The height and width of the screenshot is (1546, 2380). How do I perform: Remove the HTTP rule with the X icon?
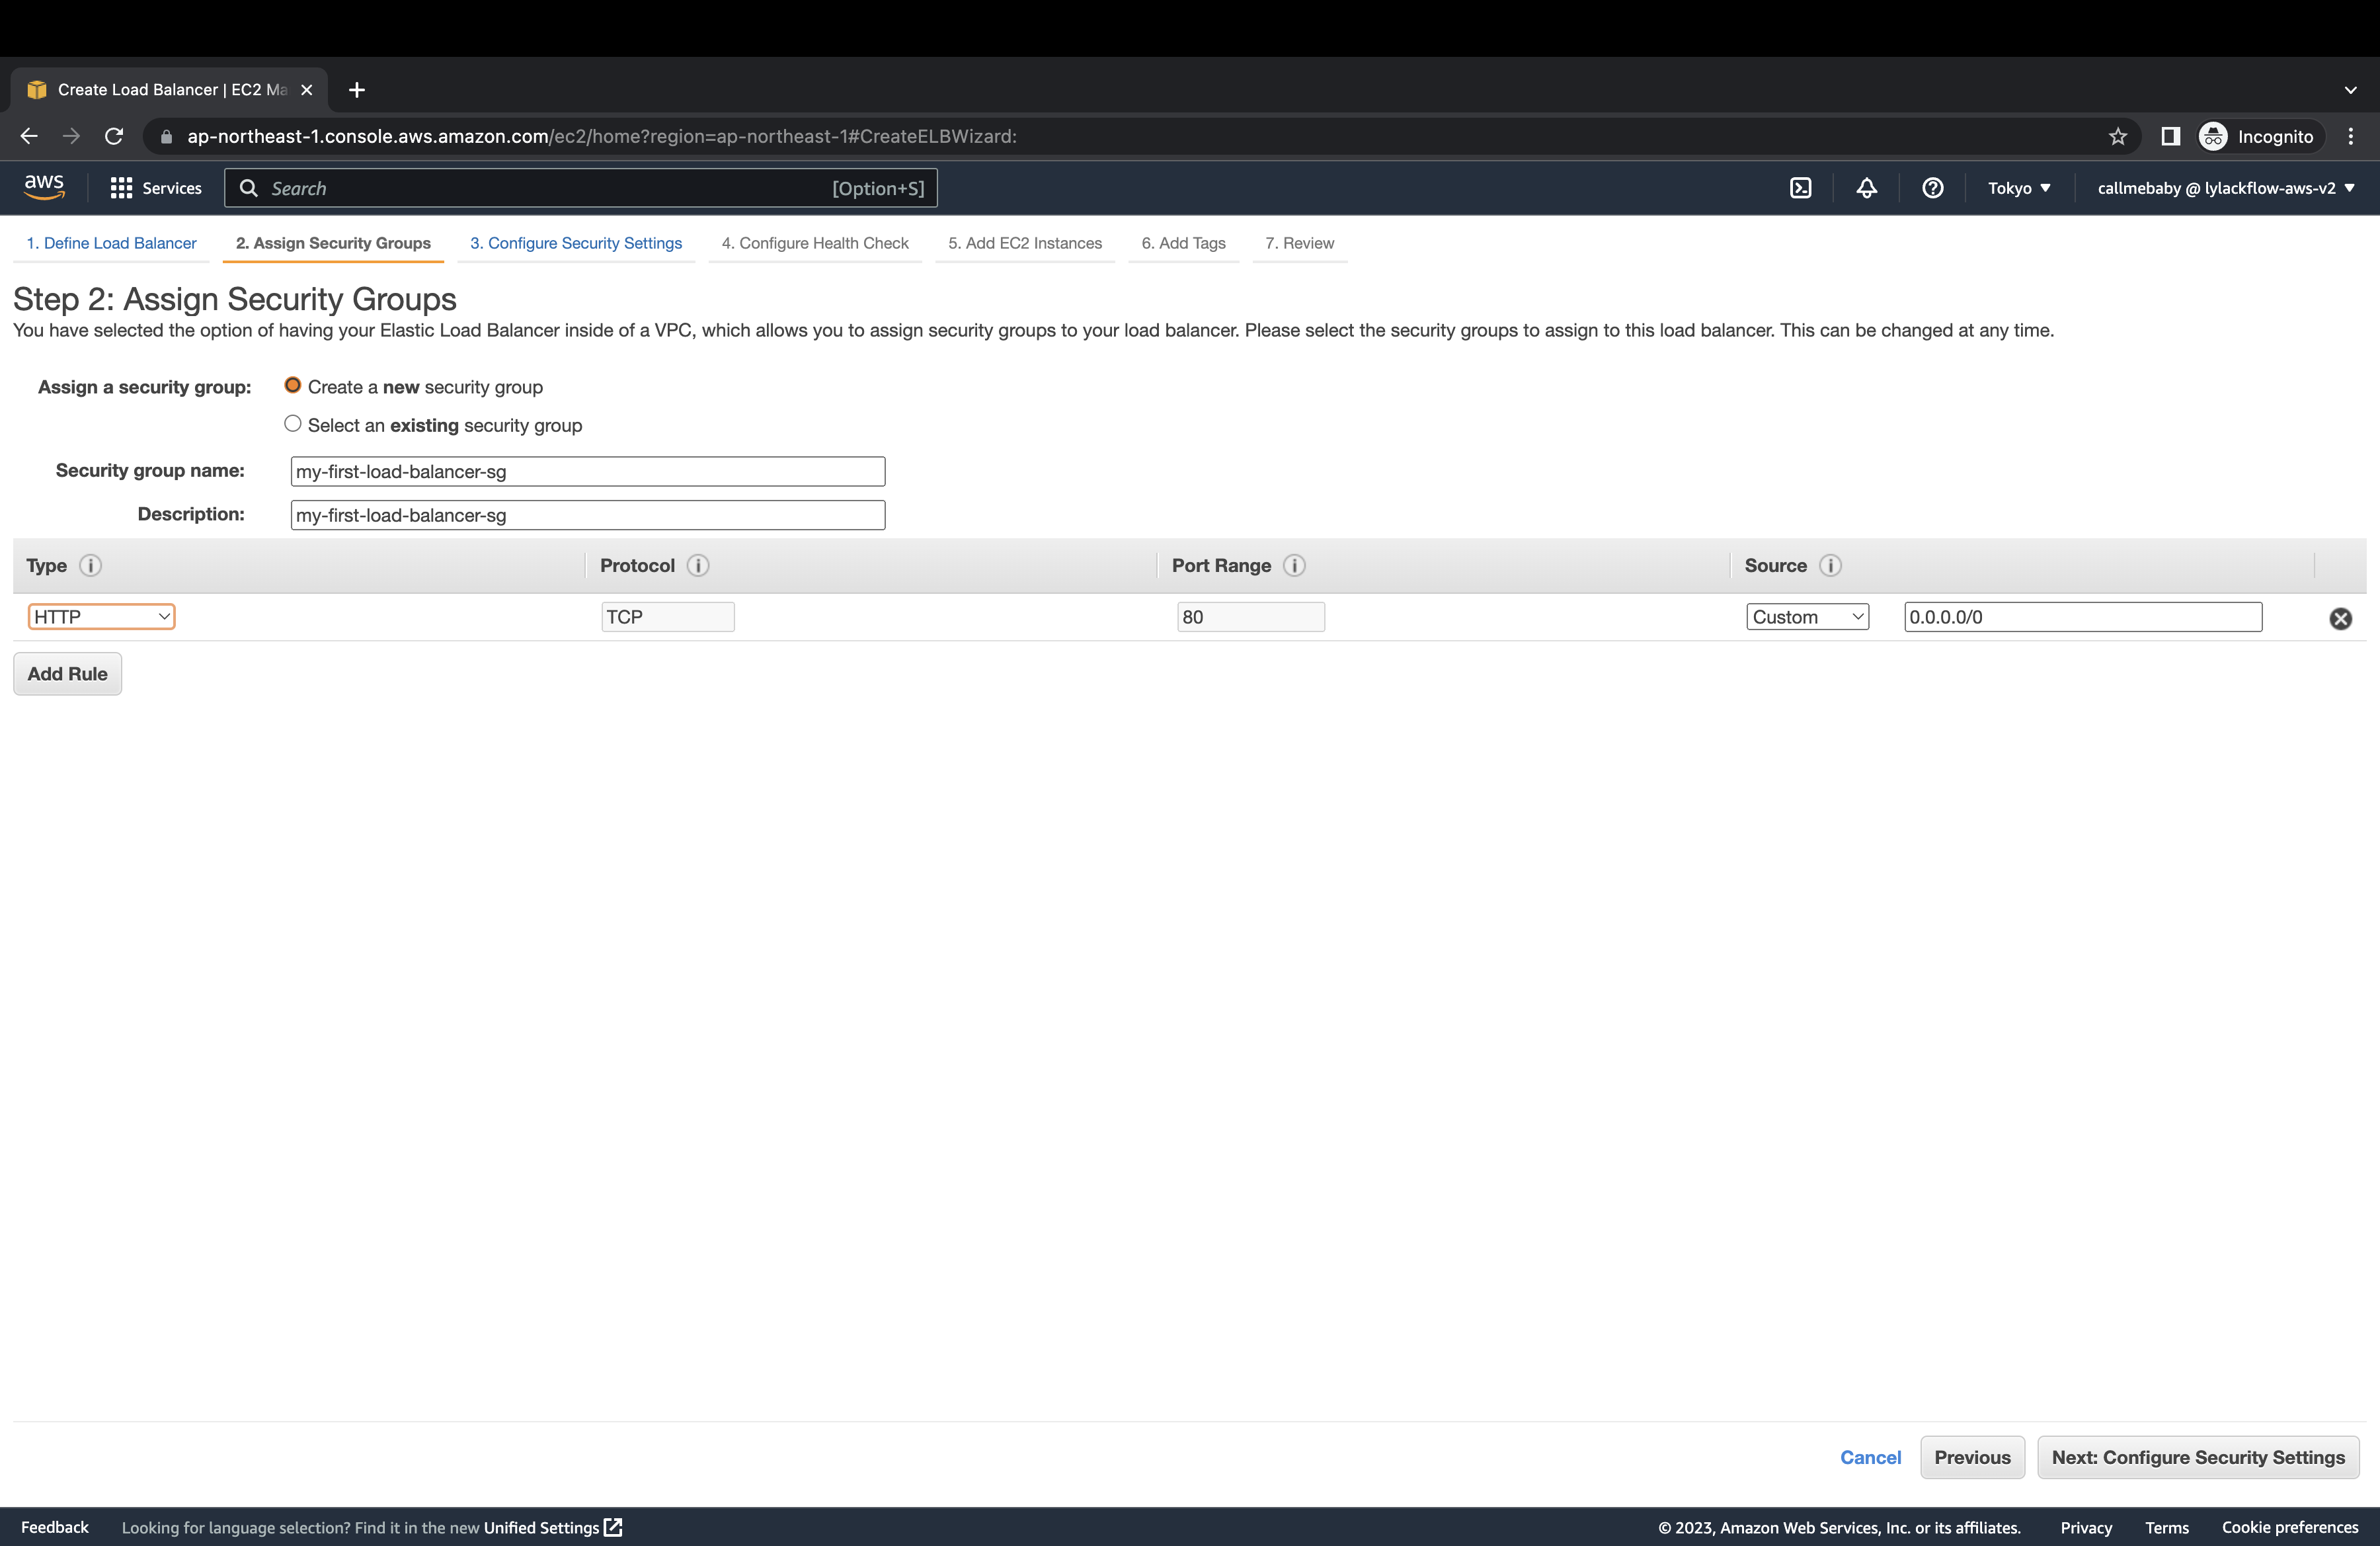pyautogui.click(x=2340, y=618)
